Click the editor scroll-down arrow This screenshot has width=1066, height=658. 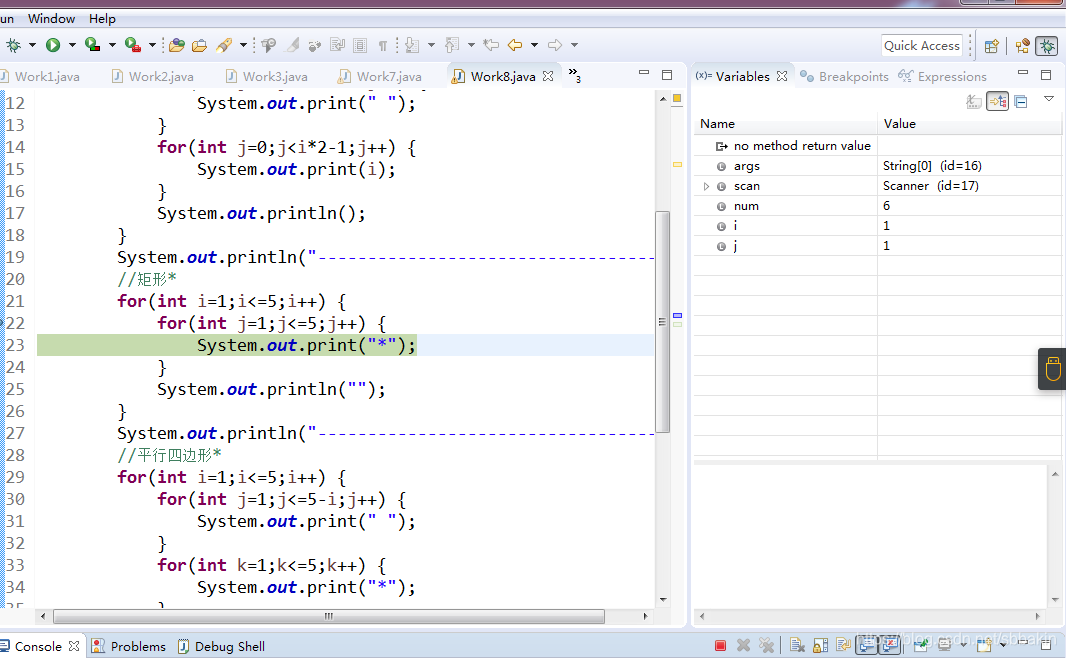click(663, 600)
